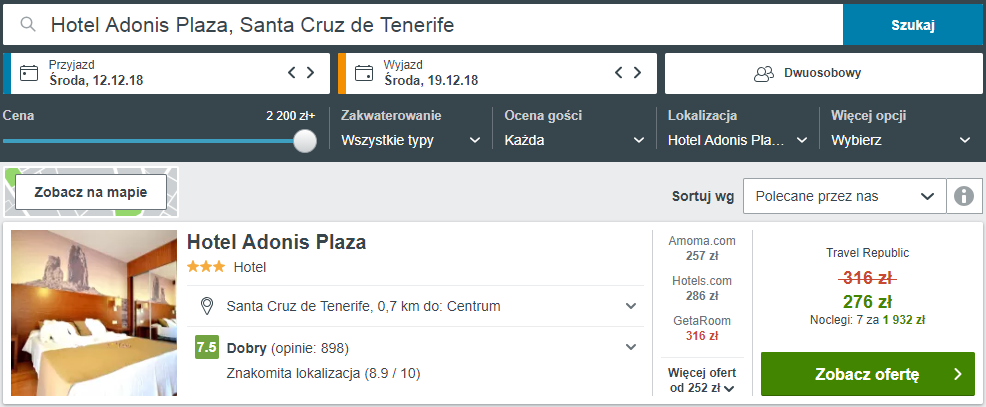Open the Więcej opcji dropdown
The image size is (986, 407).
pos(901,140)
